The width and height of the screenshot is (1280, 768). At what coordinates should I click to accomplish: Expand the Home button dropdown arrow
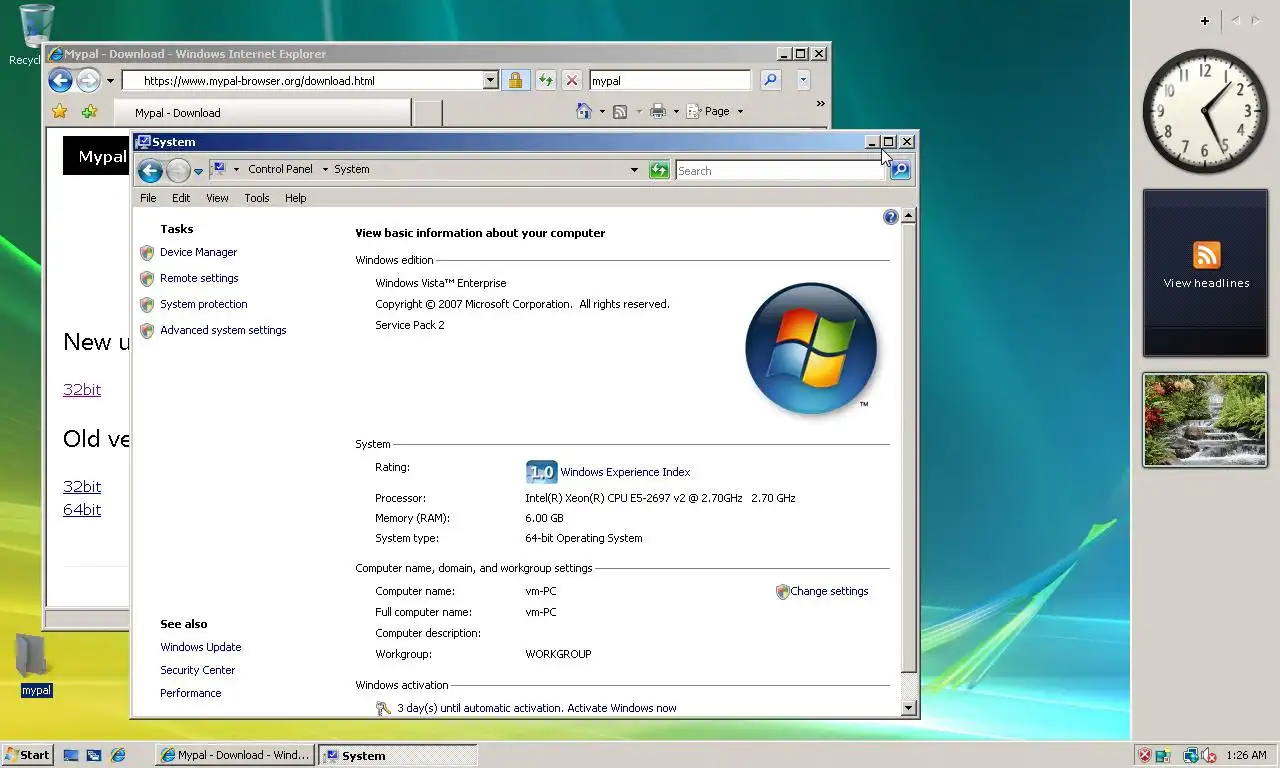pyautogui.click(x=601, y=112)
